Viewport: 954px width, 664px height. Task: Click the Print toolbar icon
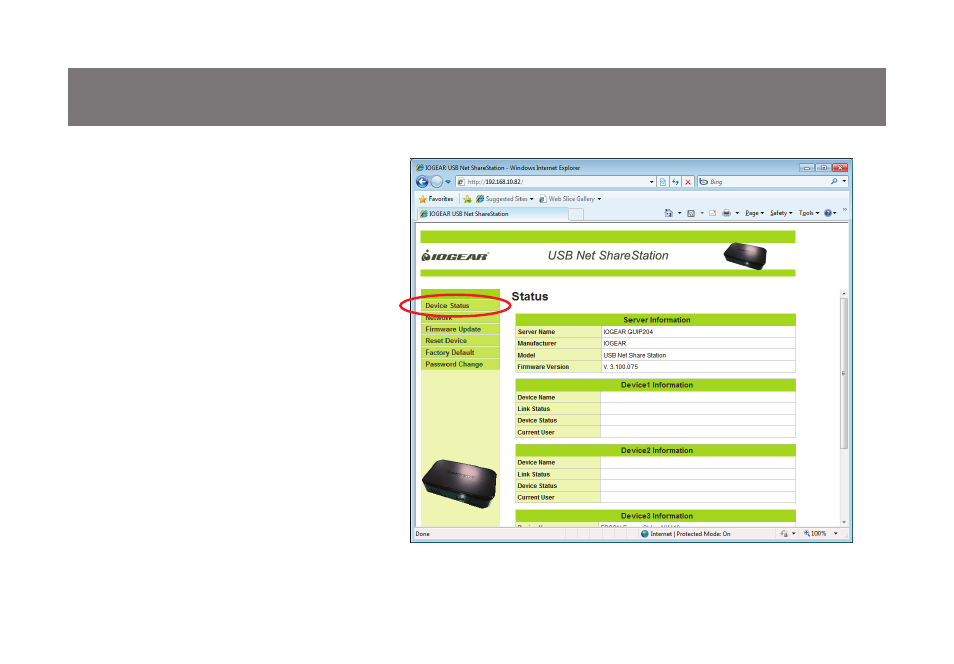[726, 213]
